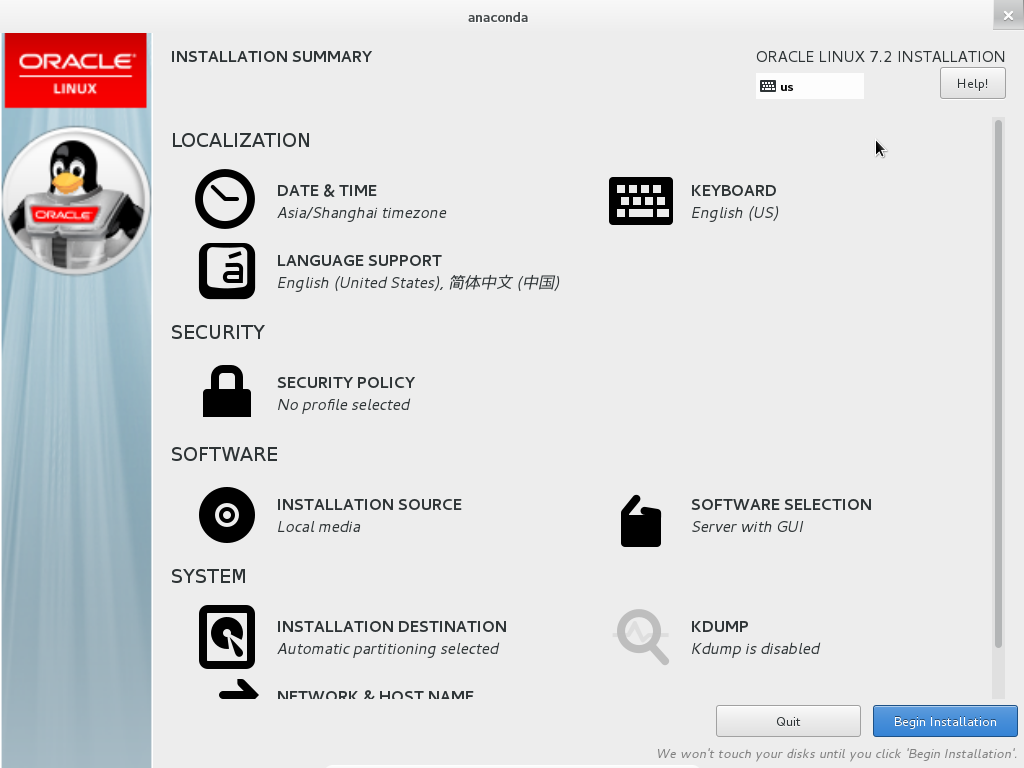Close the anaconda window

click(1008, 16)
